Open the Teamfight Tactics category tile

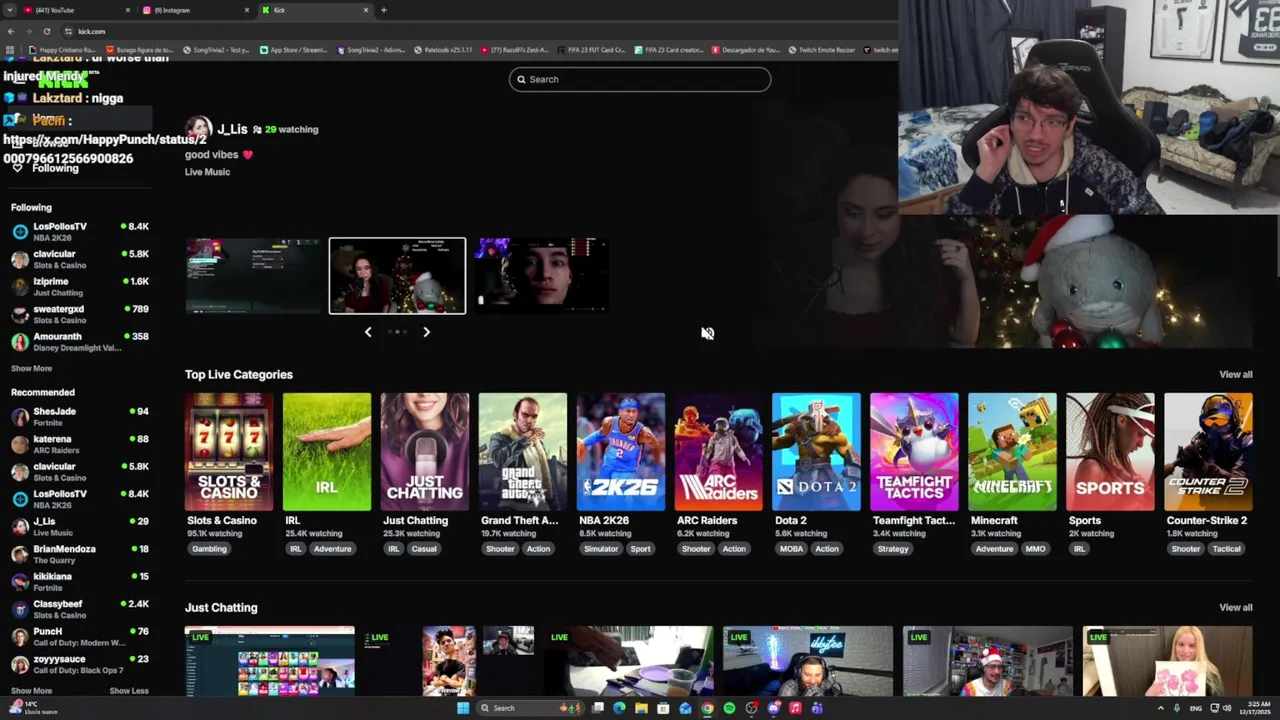(x=914, y=452)
